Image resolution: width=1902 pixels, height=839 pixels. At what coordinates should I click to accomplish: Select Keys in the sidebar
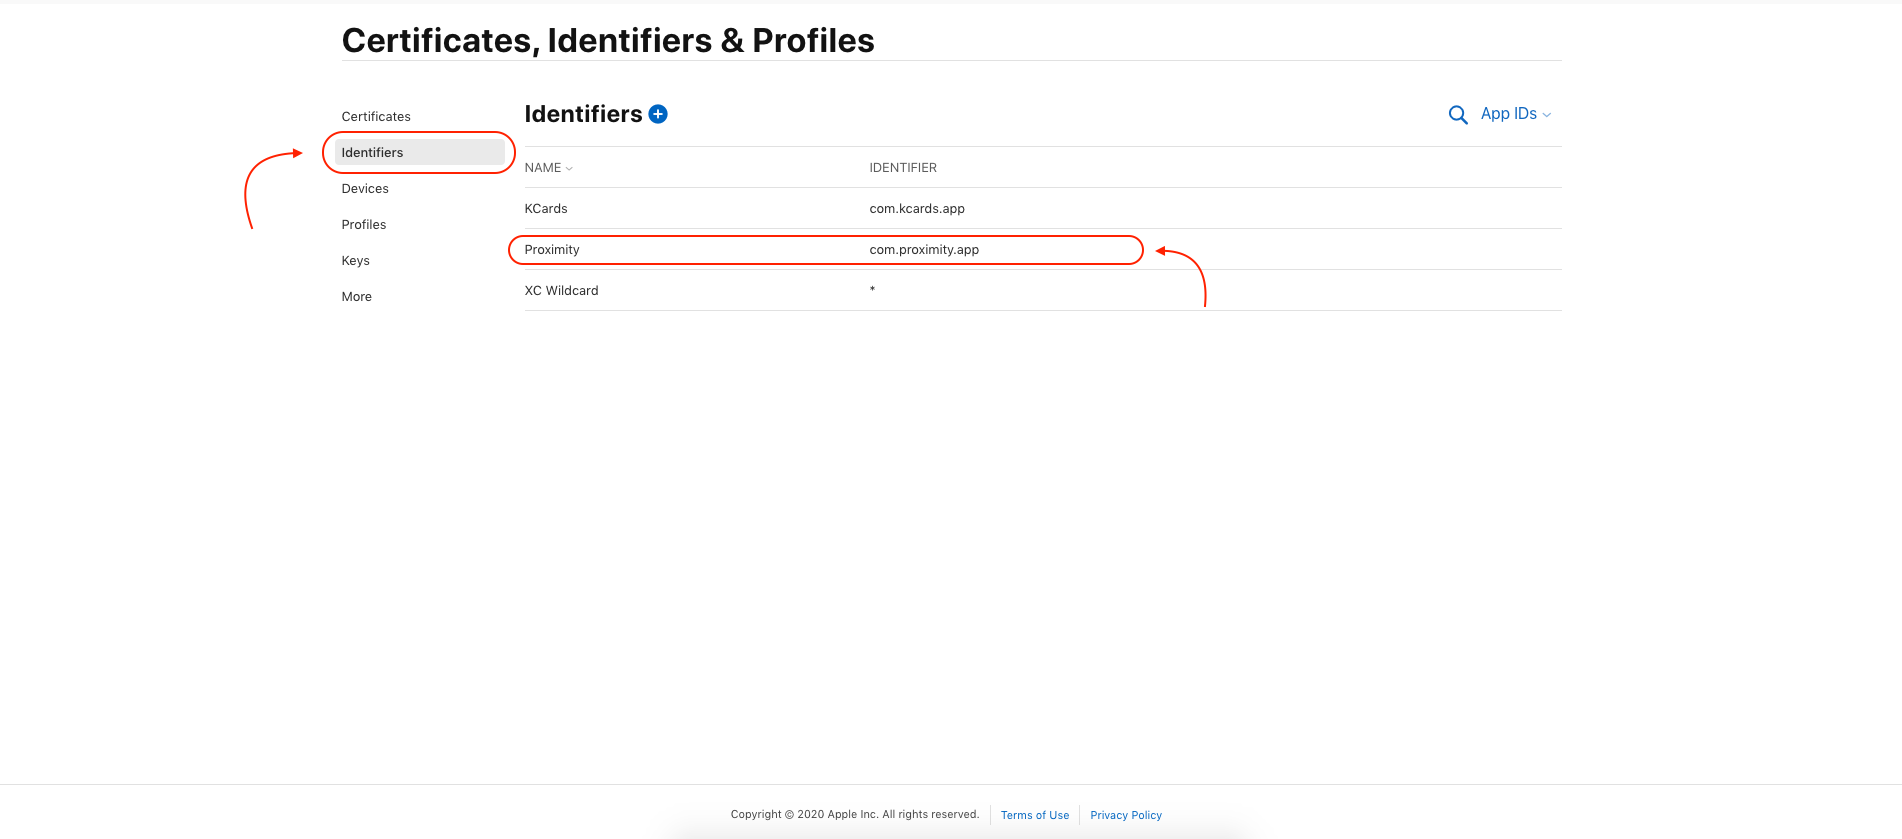[x=356, y=261]
